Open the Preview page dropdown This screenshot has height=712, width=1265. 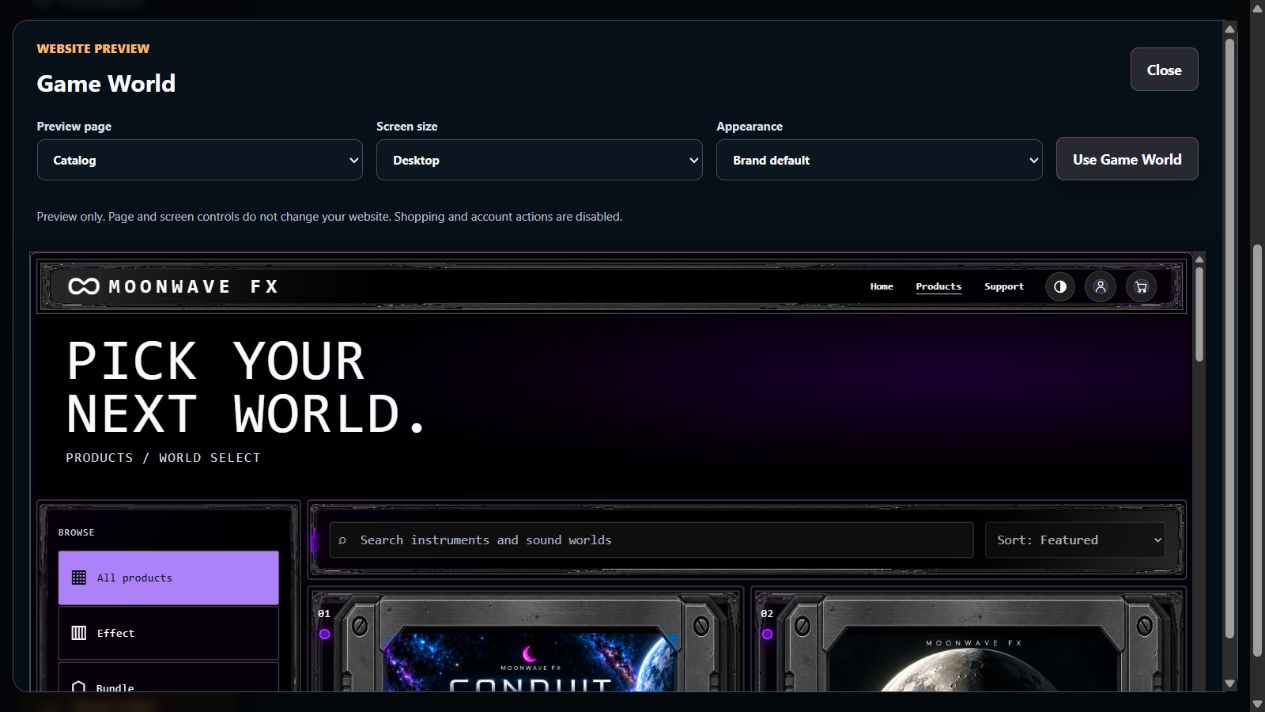coord(200,160)
